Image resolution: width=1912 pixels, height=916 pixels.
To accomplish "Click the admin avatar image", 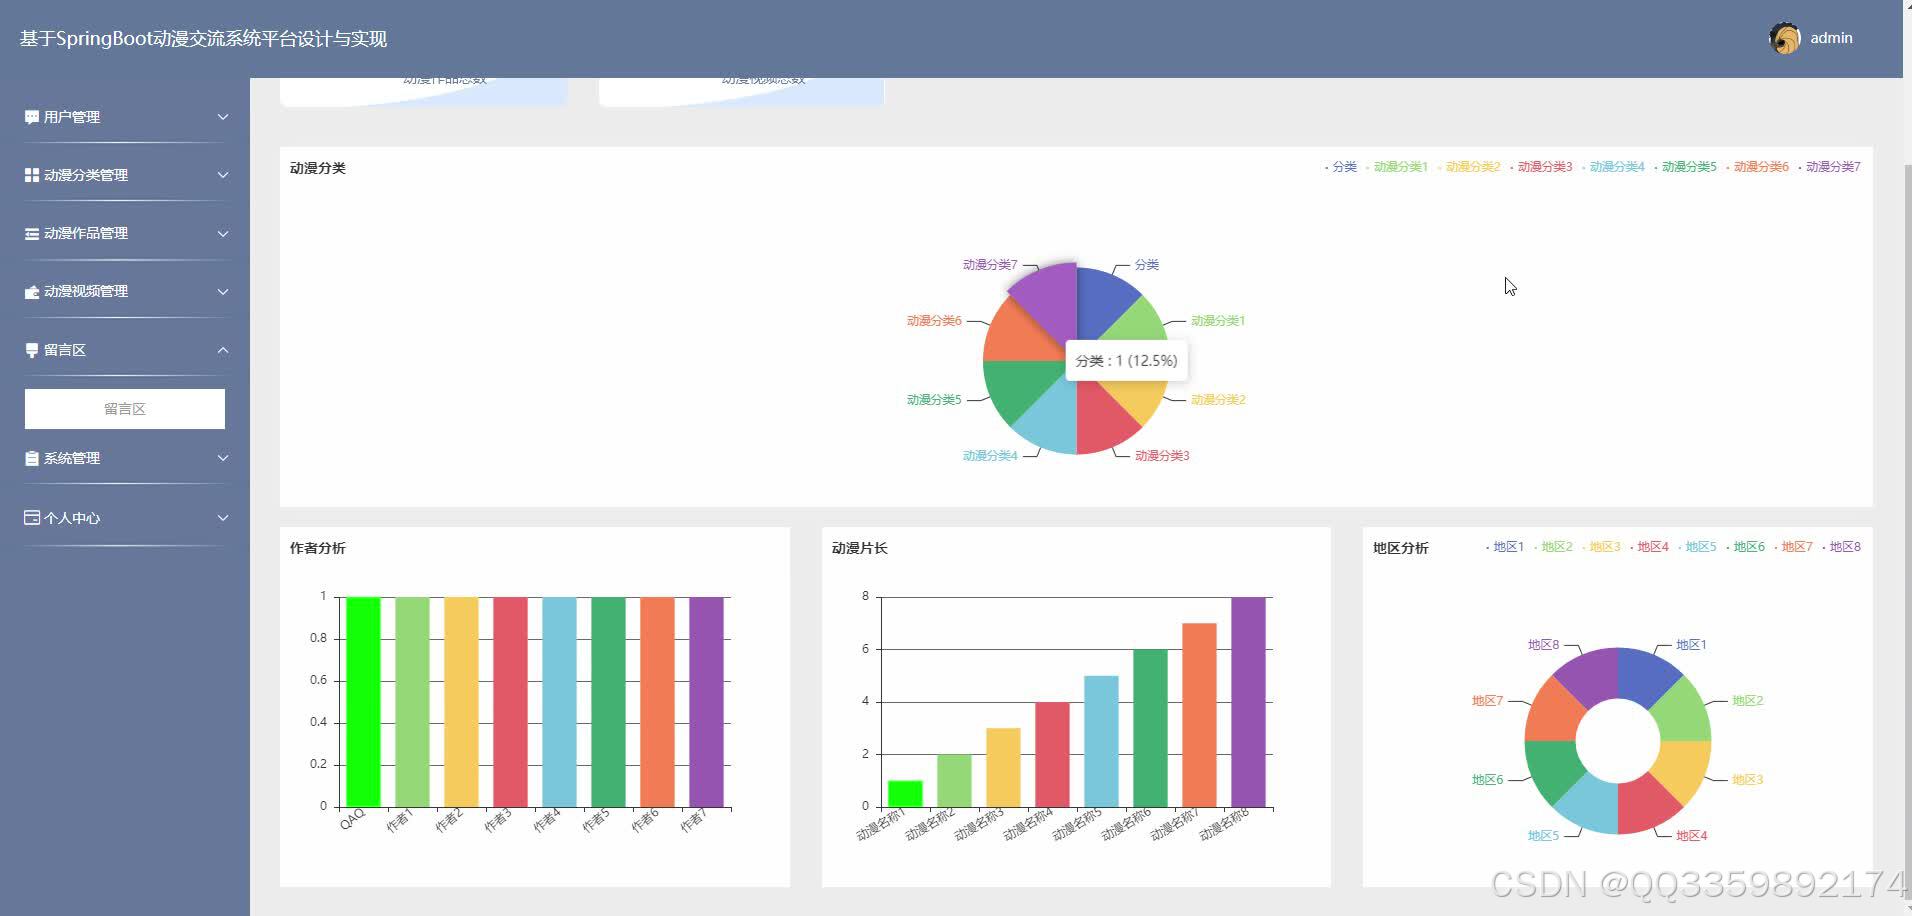I will click(1785, 38).
